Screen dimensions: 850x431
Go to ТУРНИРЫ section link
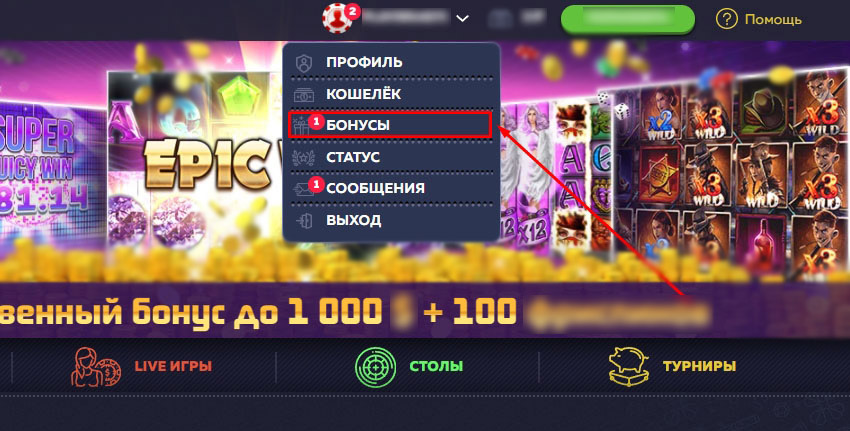pos(699,366)
